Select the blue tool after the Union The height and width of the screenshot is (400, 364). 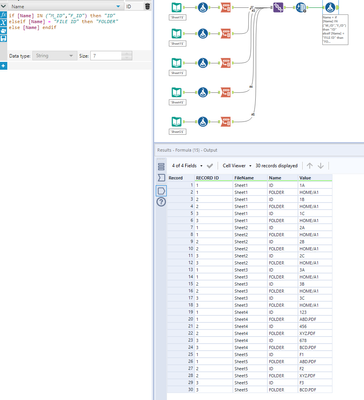[301, 7]
